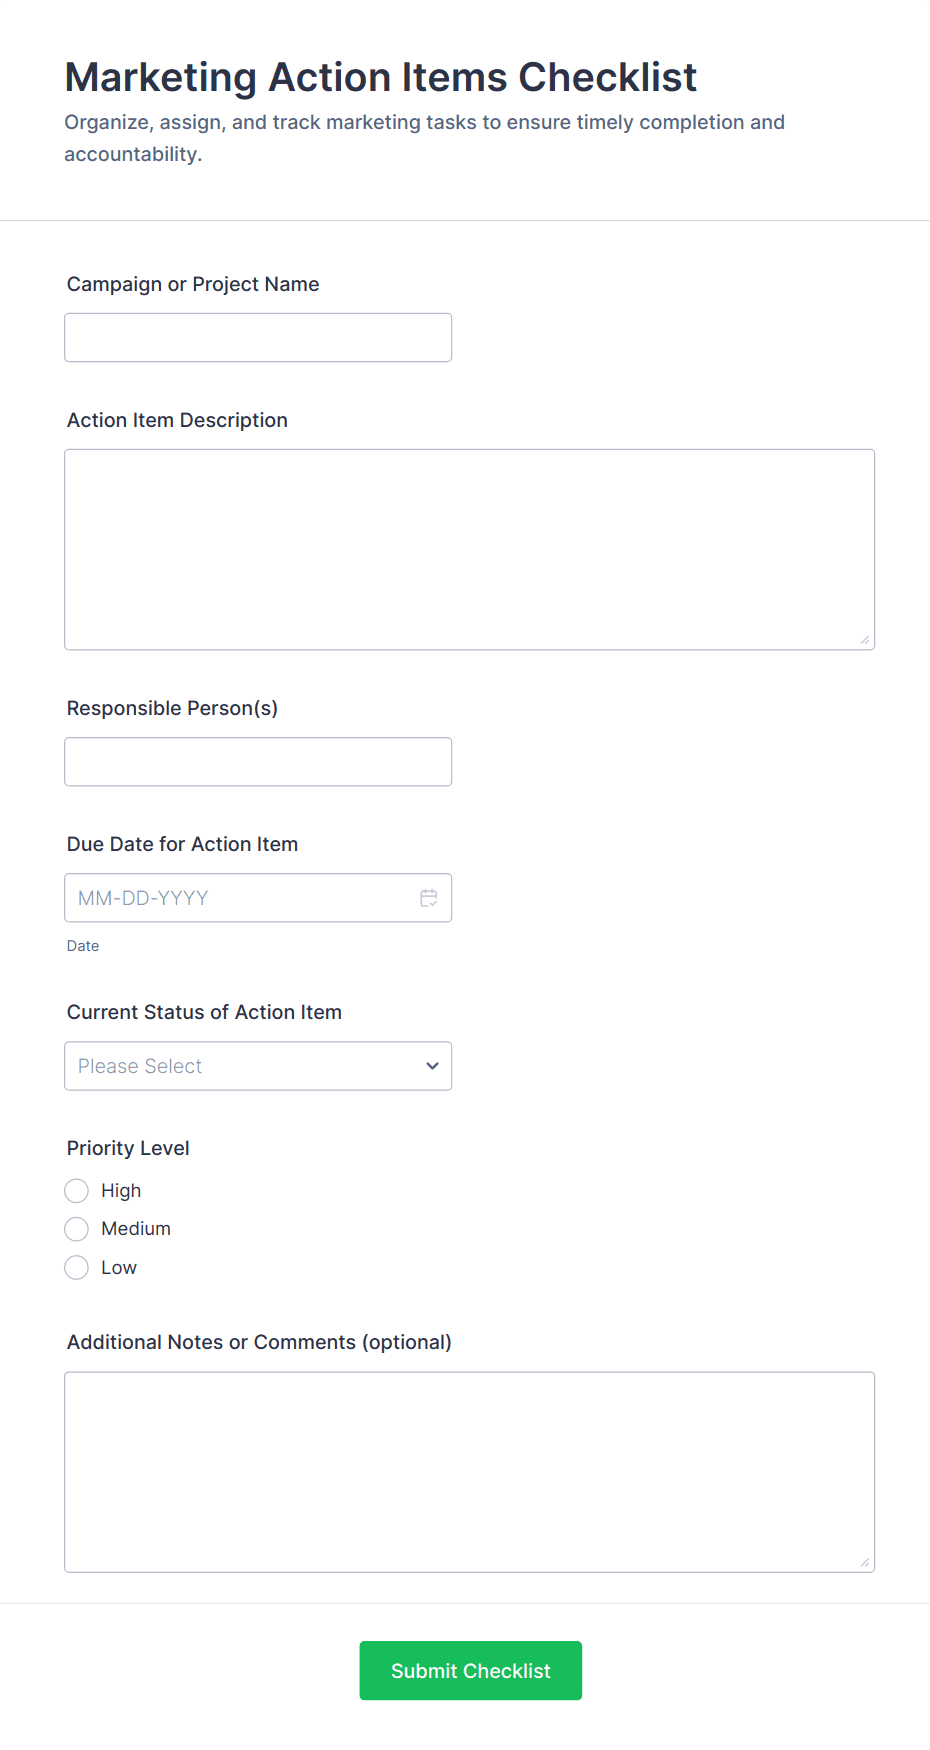Screen dimensions: 930x1750
Task: Focus the Responsible Person(s) input field
Action: tap(258, 761)
